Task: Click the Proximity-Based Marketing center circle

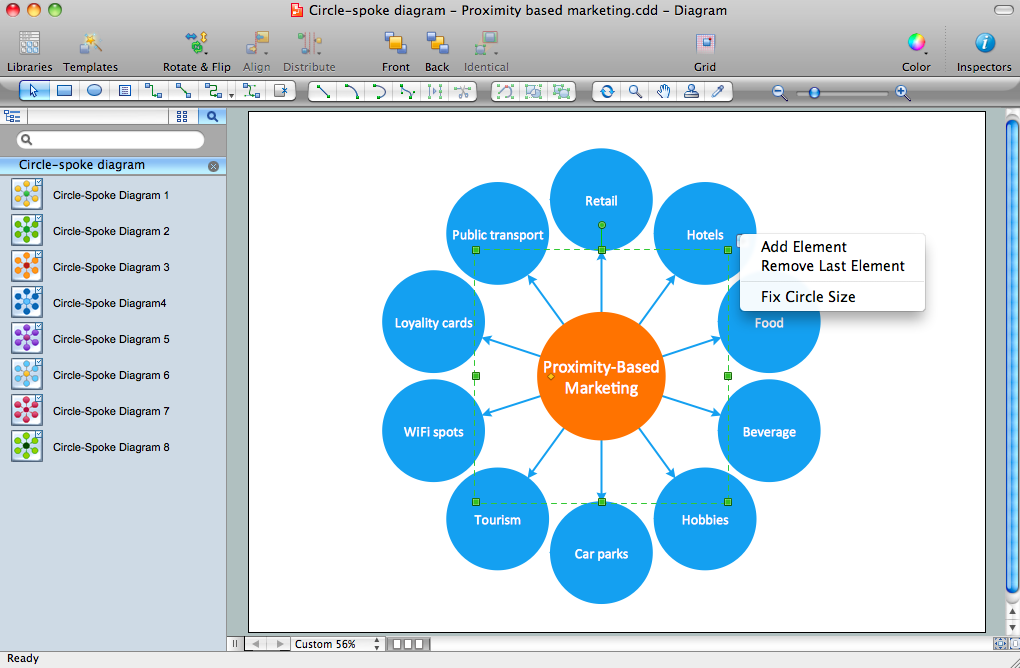Action: (x=601, y=377)
